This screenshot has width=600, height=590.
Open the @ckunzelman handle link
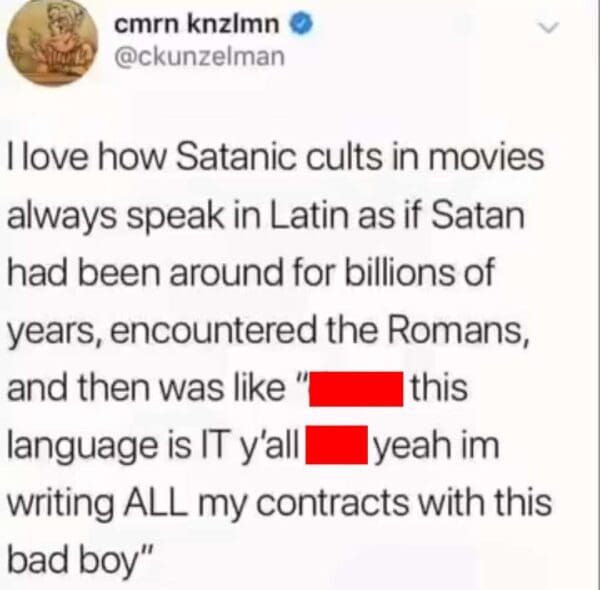click(199, 57)
